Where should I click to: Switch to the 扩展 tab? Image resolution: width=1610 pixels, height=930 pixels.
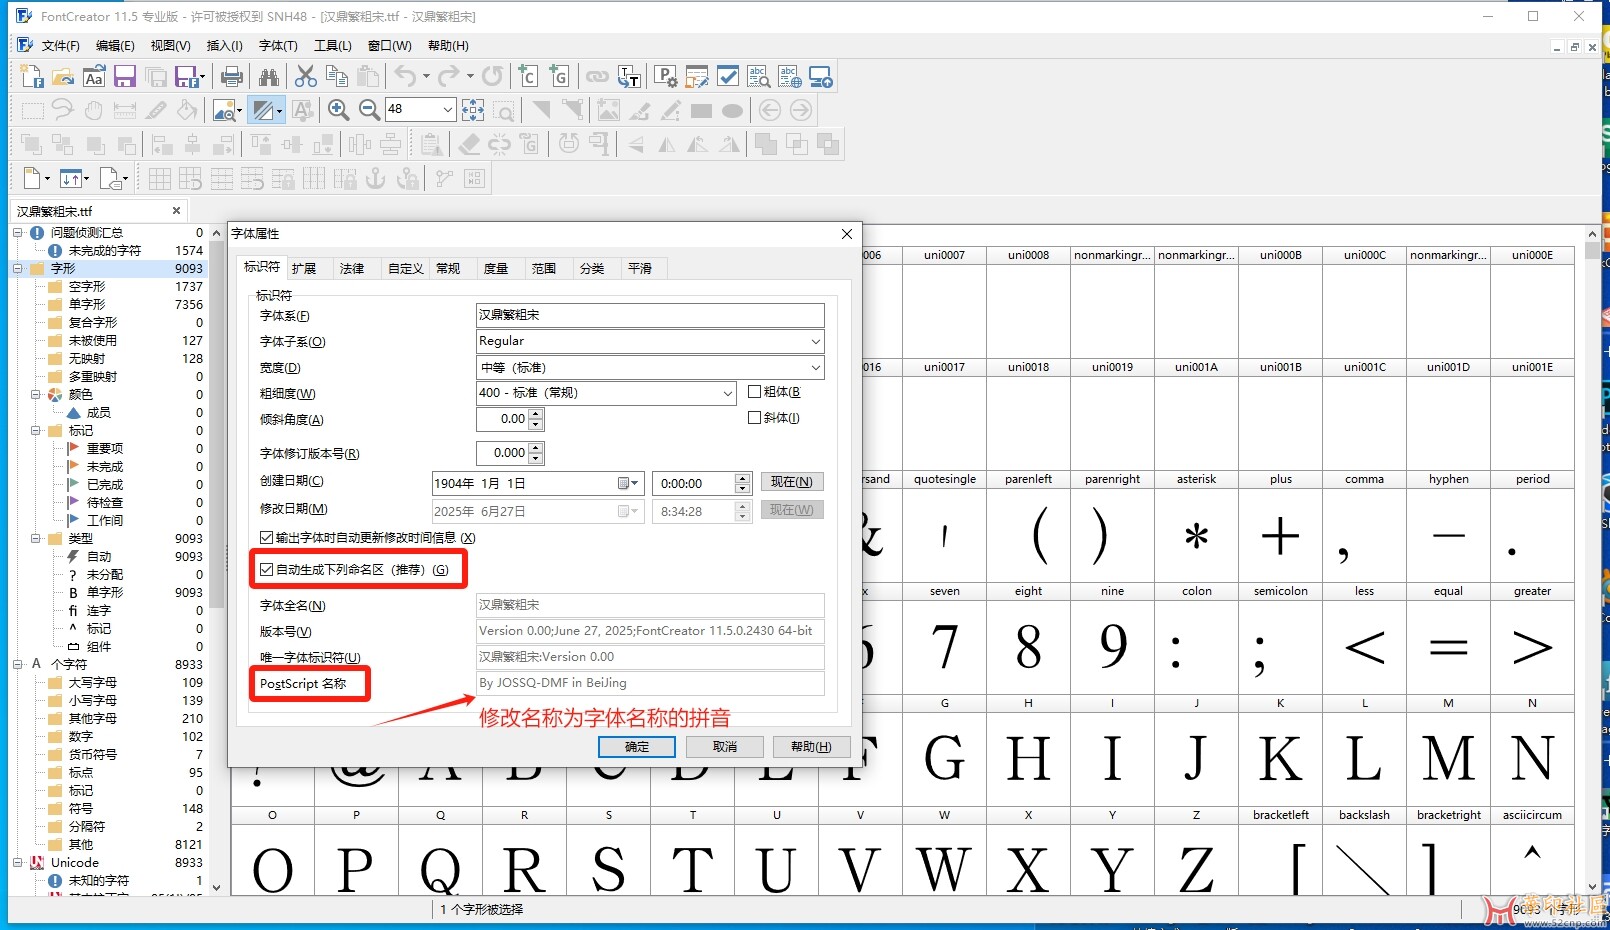(304, 269)
